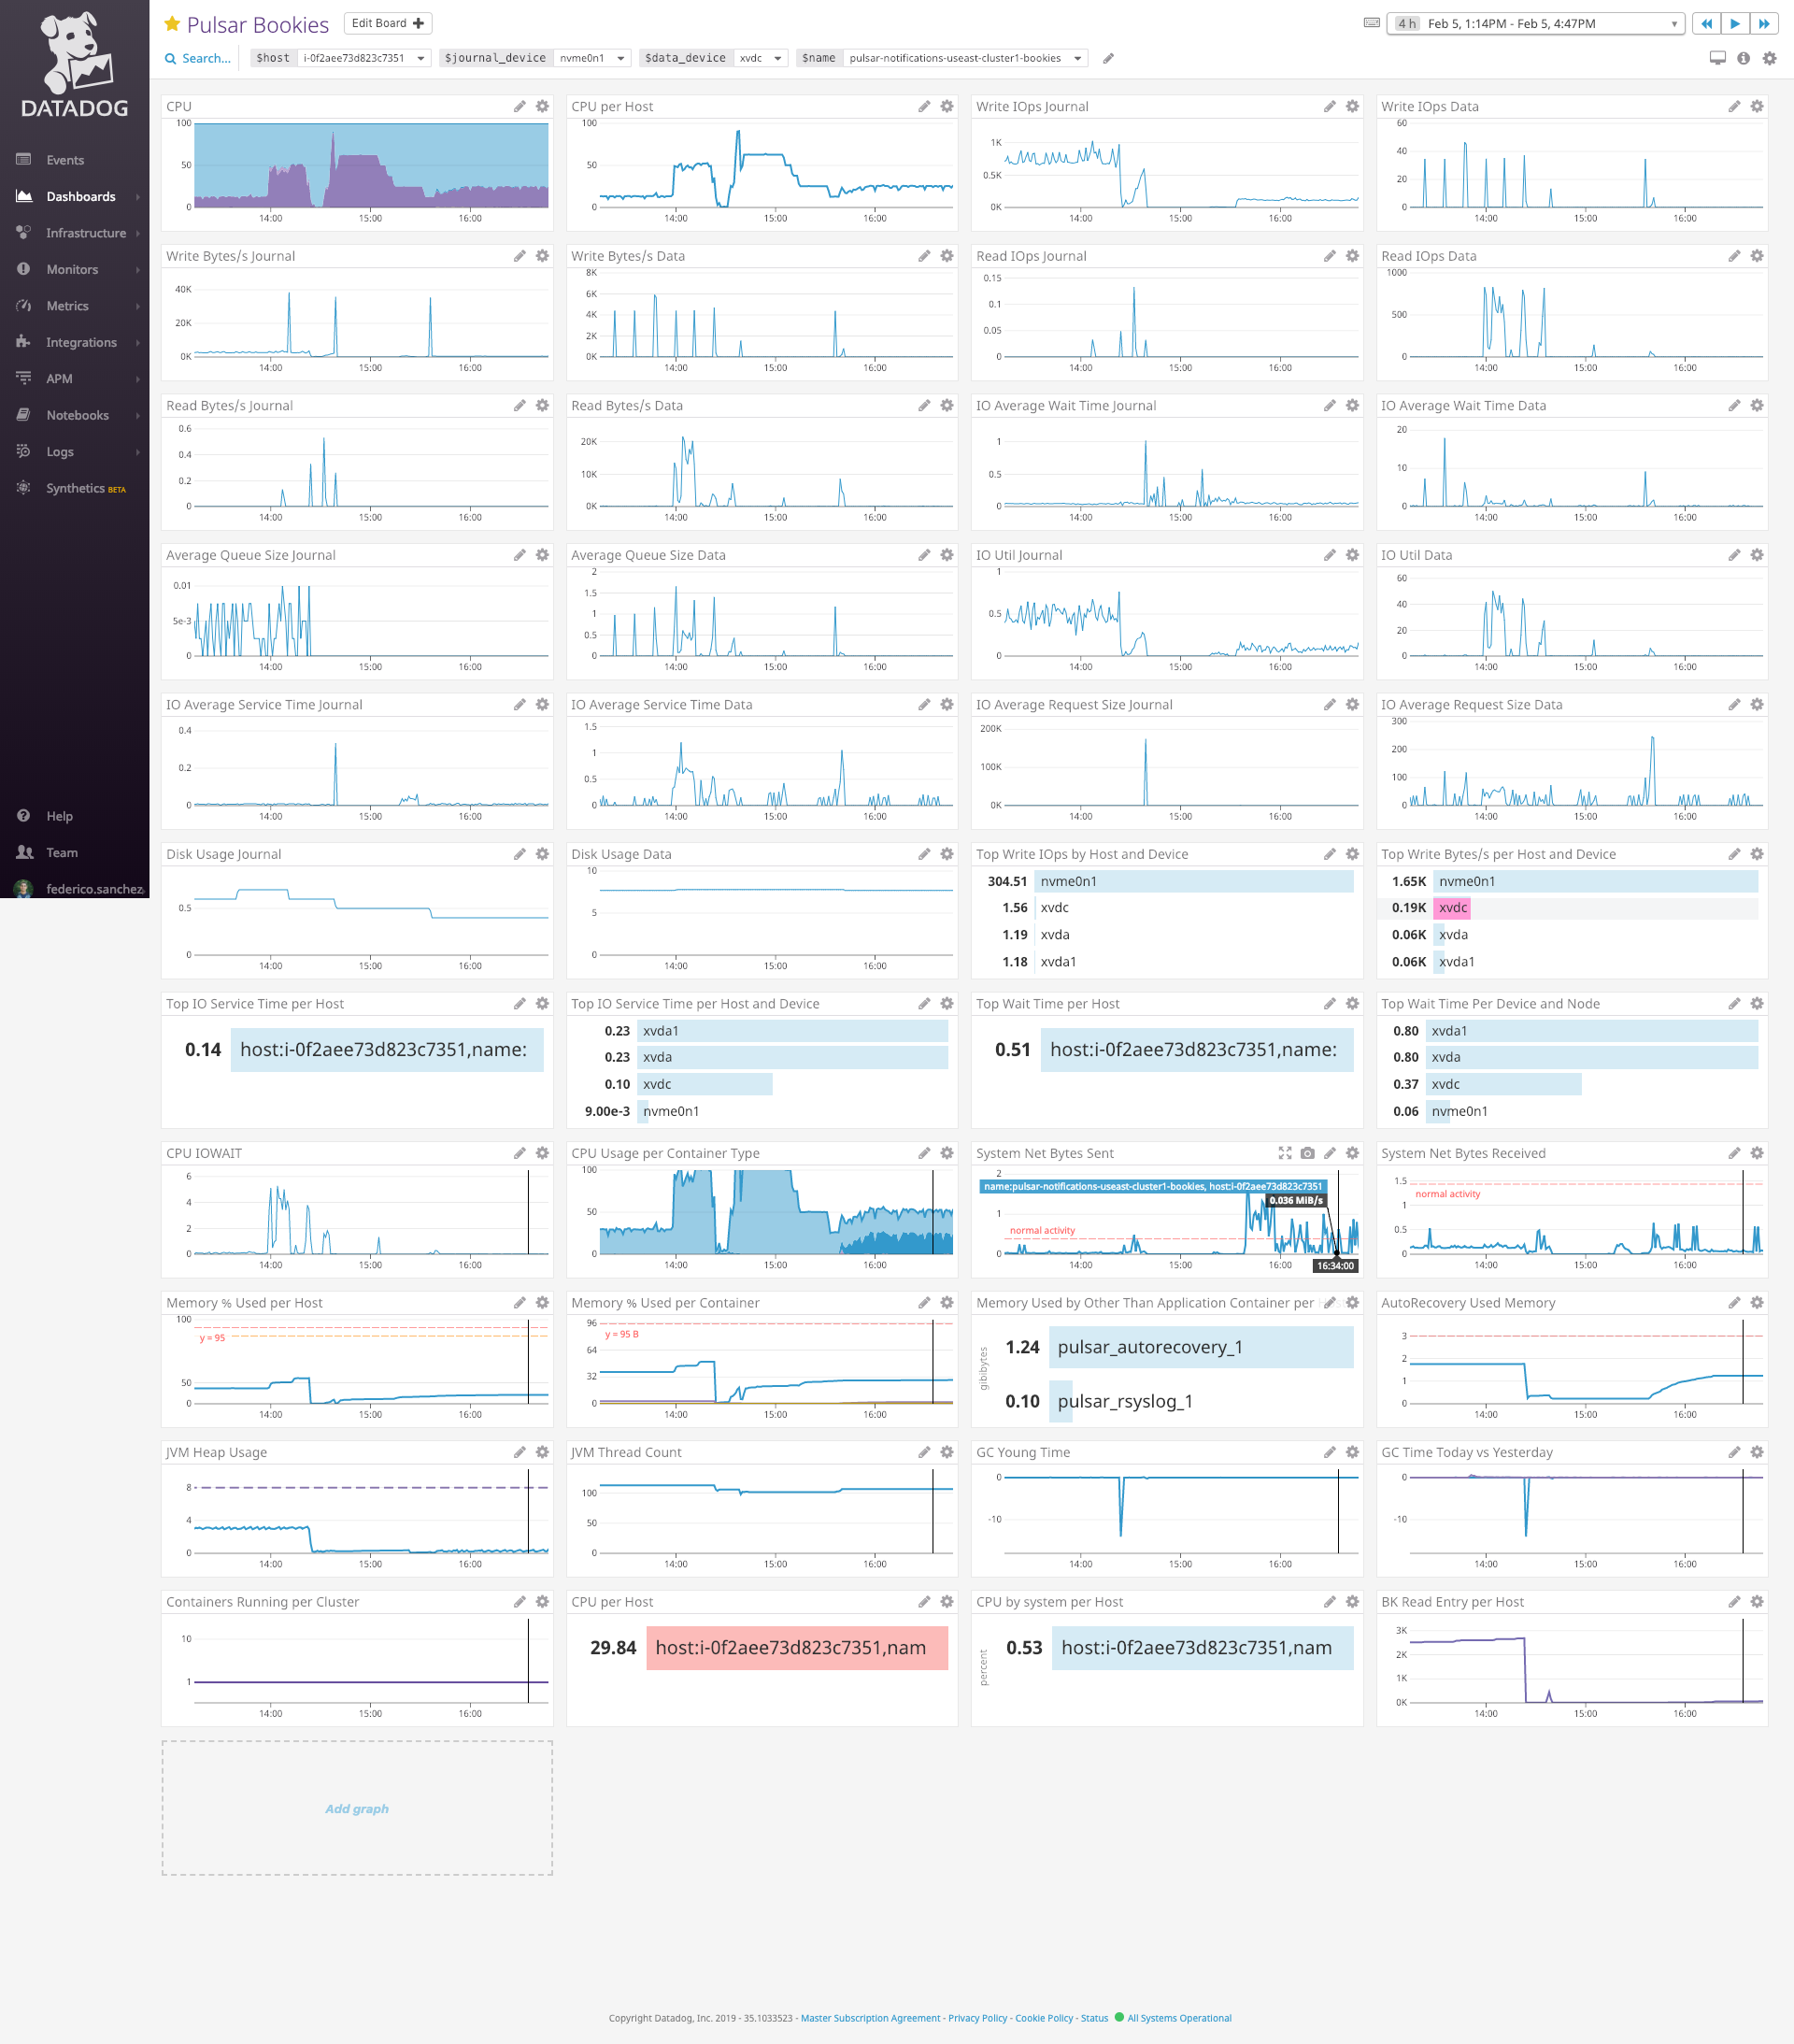Edit Top Wait Time per Host pencil
This screenshot has width=1794, height=2044.
coord(1329,1003)
